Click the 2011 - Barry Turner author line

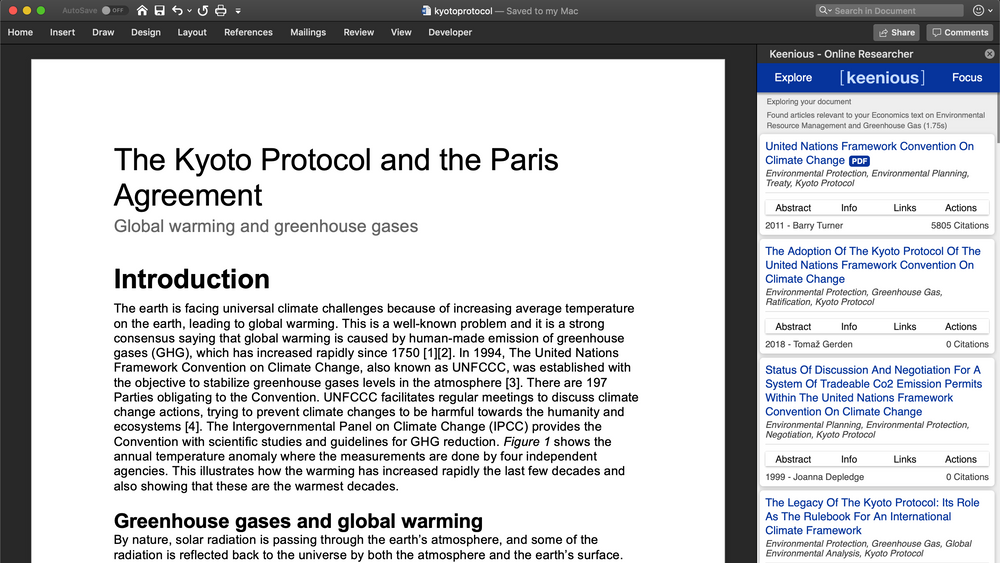pos(804,226)
